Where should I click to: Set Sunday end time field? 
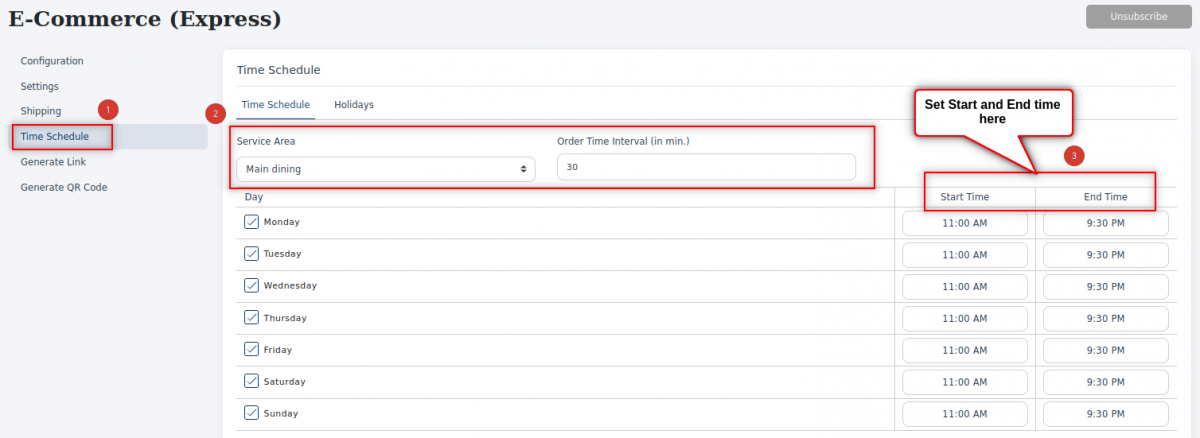[1106, 414]
